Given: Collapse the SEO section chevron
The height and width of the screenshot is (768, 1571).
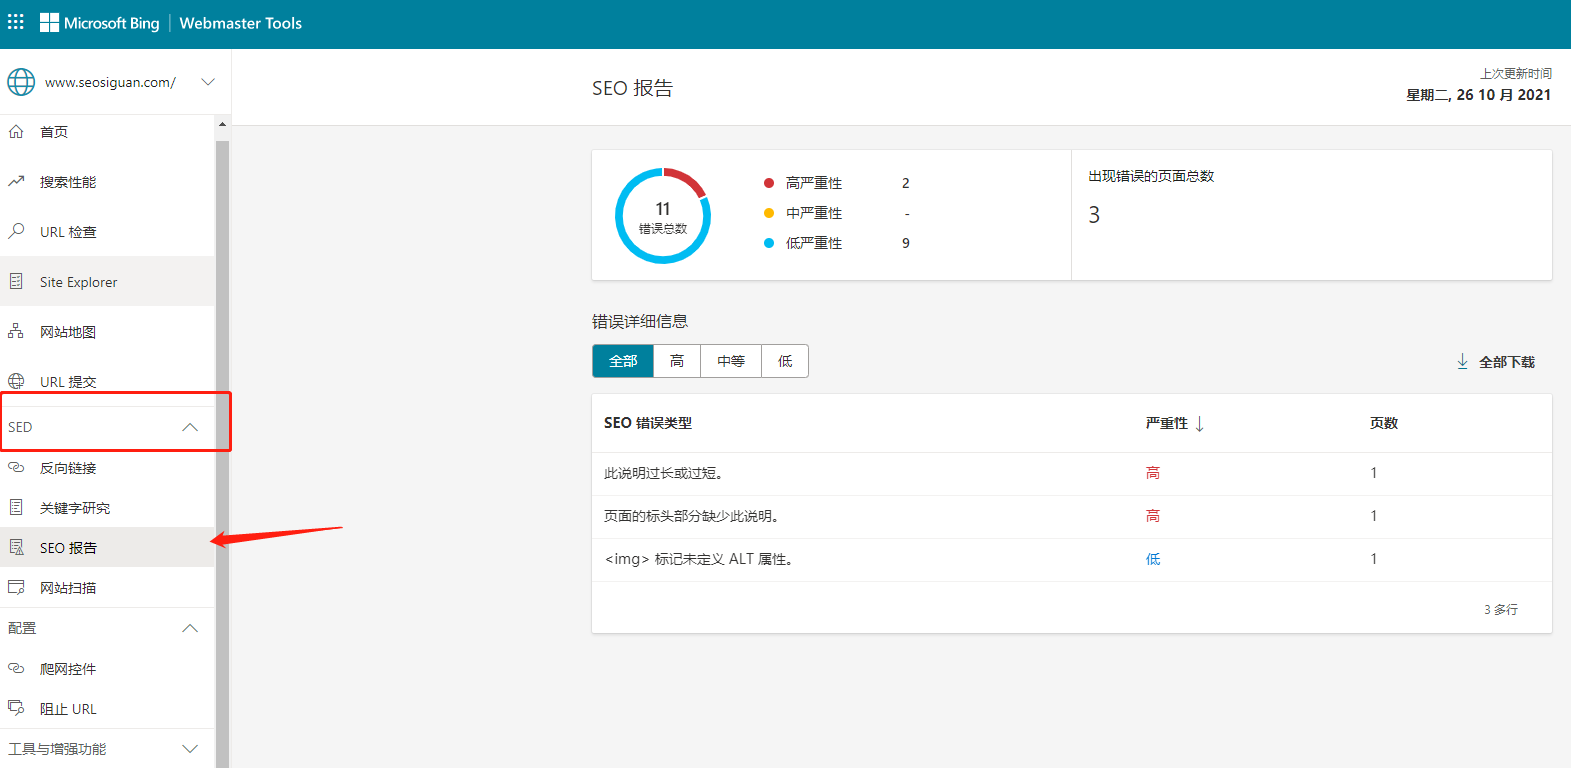Looking at the screenshot, I should pos(190,427).
